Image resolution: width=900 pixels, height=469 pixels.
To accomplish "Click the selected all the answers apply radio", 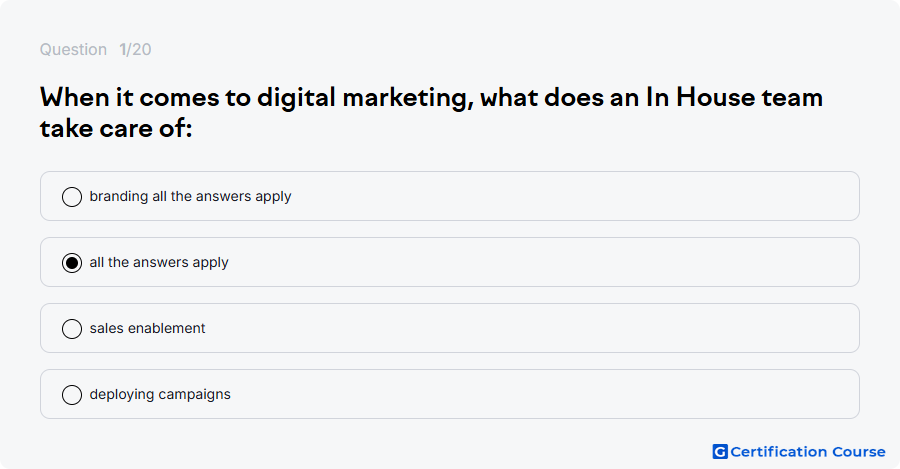I will click(x=72, y=262).
